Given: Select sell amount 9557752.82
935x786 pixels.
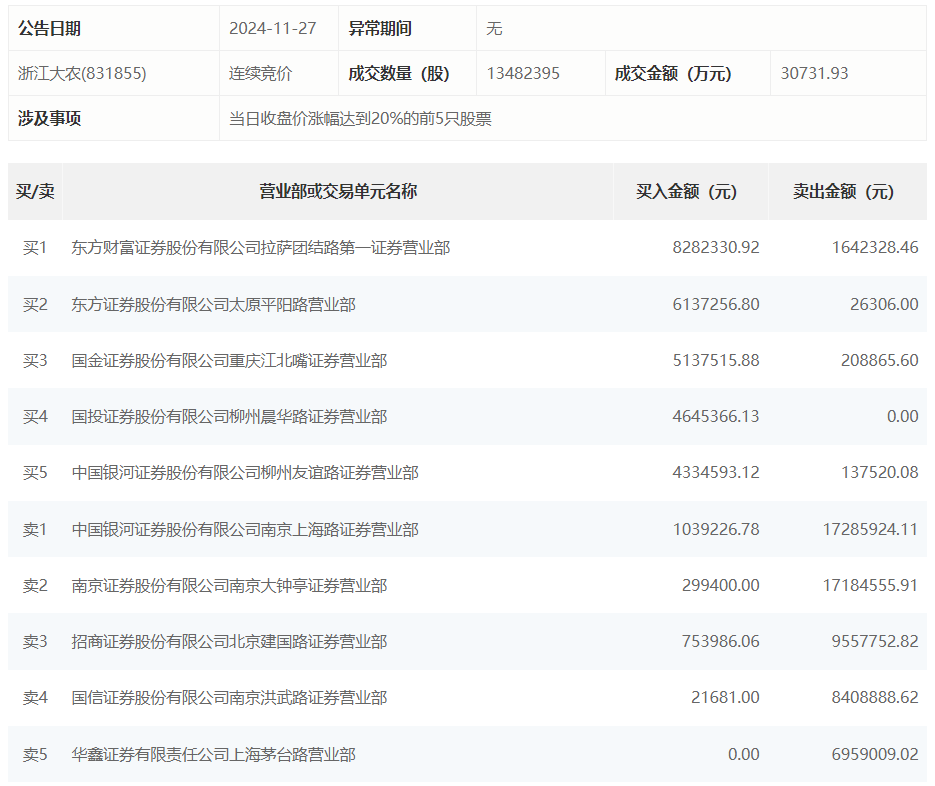Looking at the screenshot, I should point(875,641).
